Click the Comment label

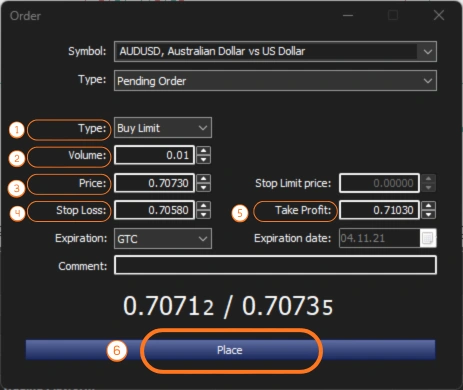click(x=83, y=266)
